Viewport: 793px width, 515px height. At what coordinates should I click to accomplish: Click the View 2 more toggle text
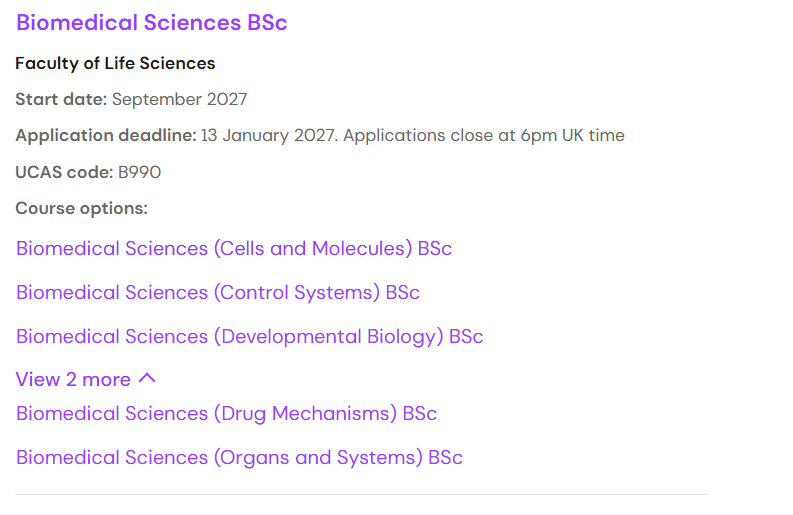(x=73, y=380)
